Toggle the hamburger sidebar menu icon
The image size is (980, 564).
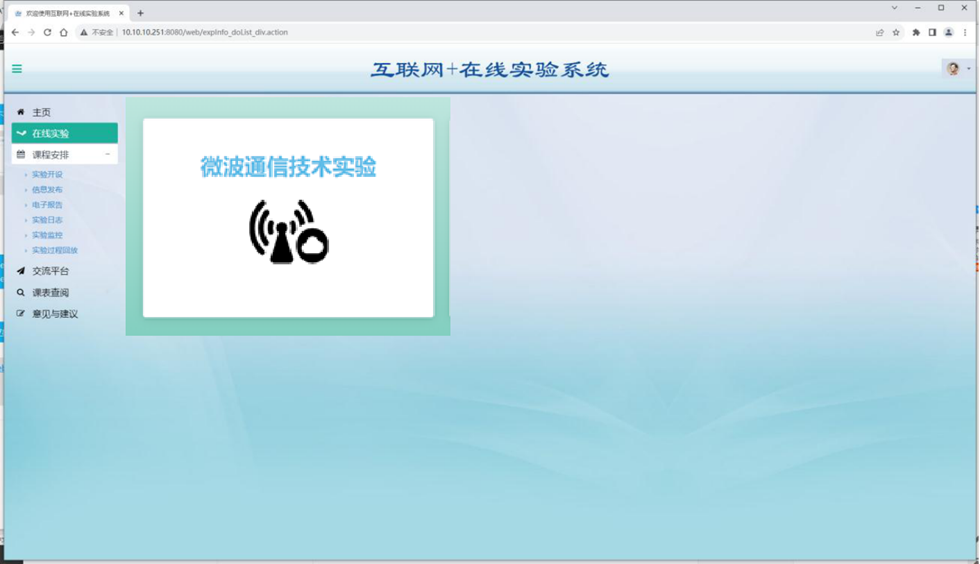(x=17, y=69)
